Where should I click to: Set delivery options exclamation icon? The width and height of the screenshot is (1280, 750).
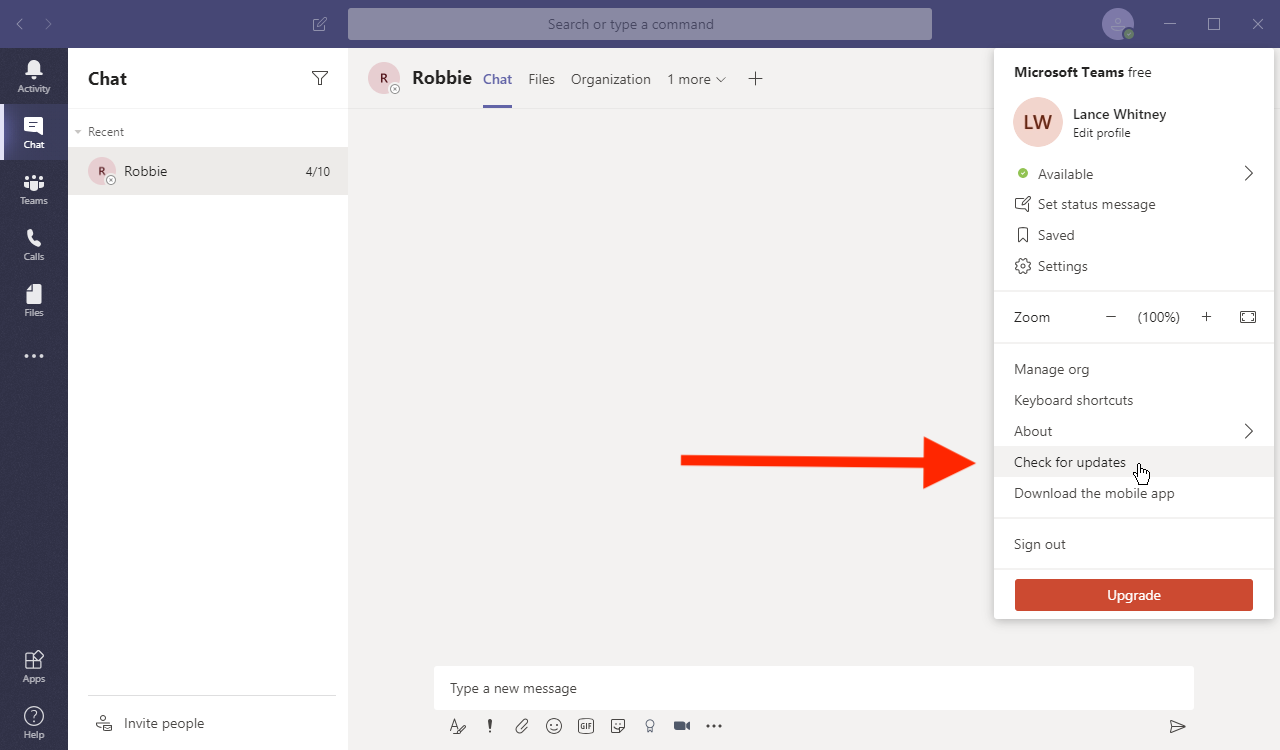tap(490, 726)
